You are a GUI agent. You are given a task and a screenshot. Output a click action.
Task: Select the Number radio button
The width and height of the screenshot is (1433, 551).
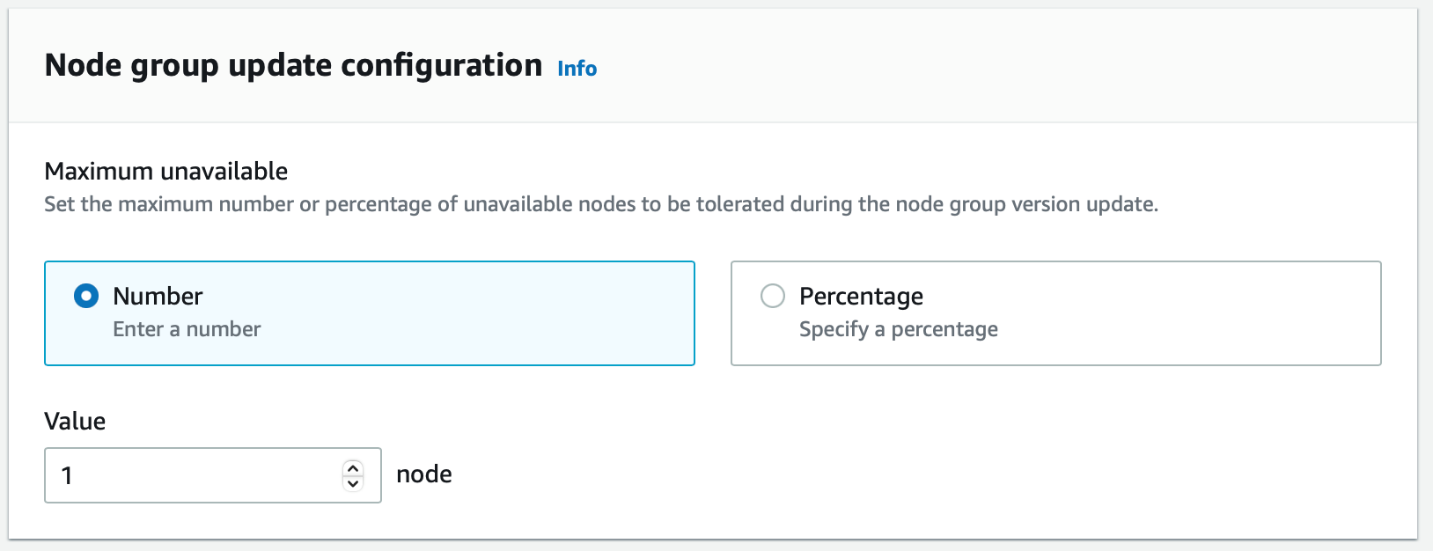click(87, 296)
